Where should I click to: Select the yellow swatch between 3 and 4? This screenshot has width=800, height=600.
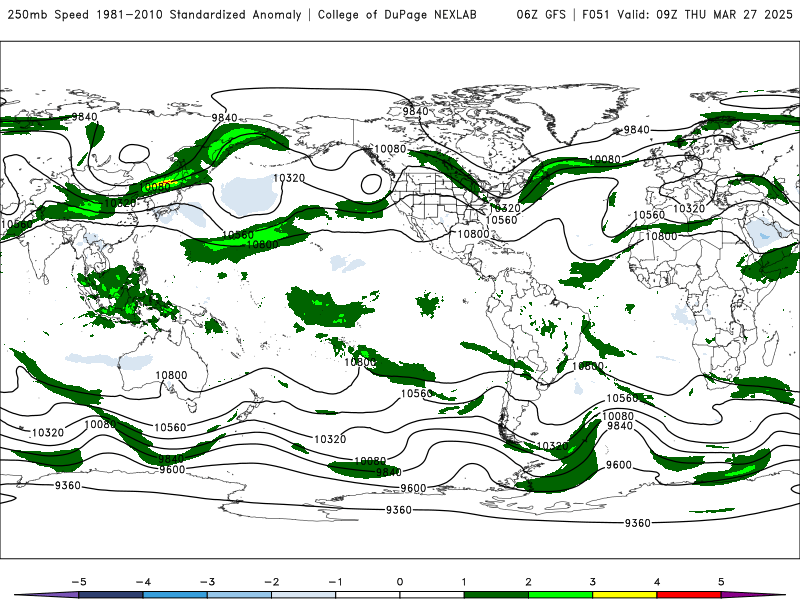tap(624, 595)
